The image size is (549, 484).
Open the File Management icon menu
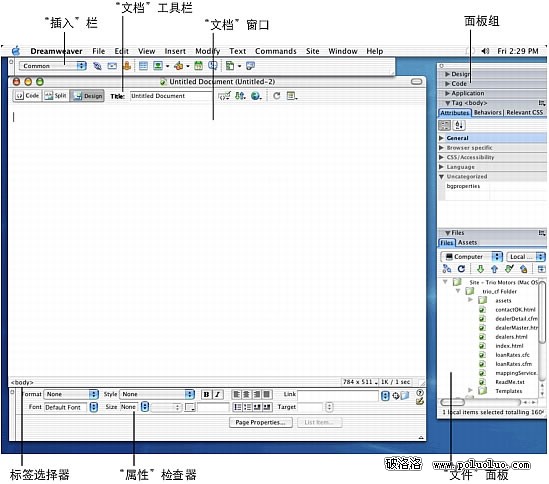240,96
